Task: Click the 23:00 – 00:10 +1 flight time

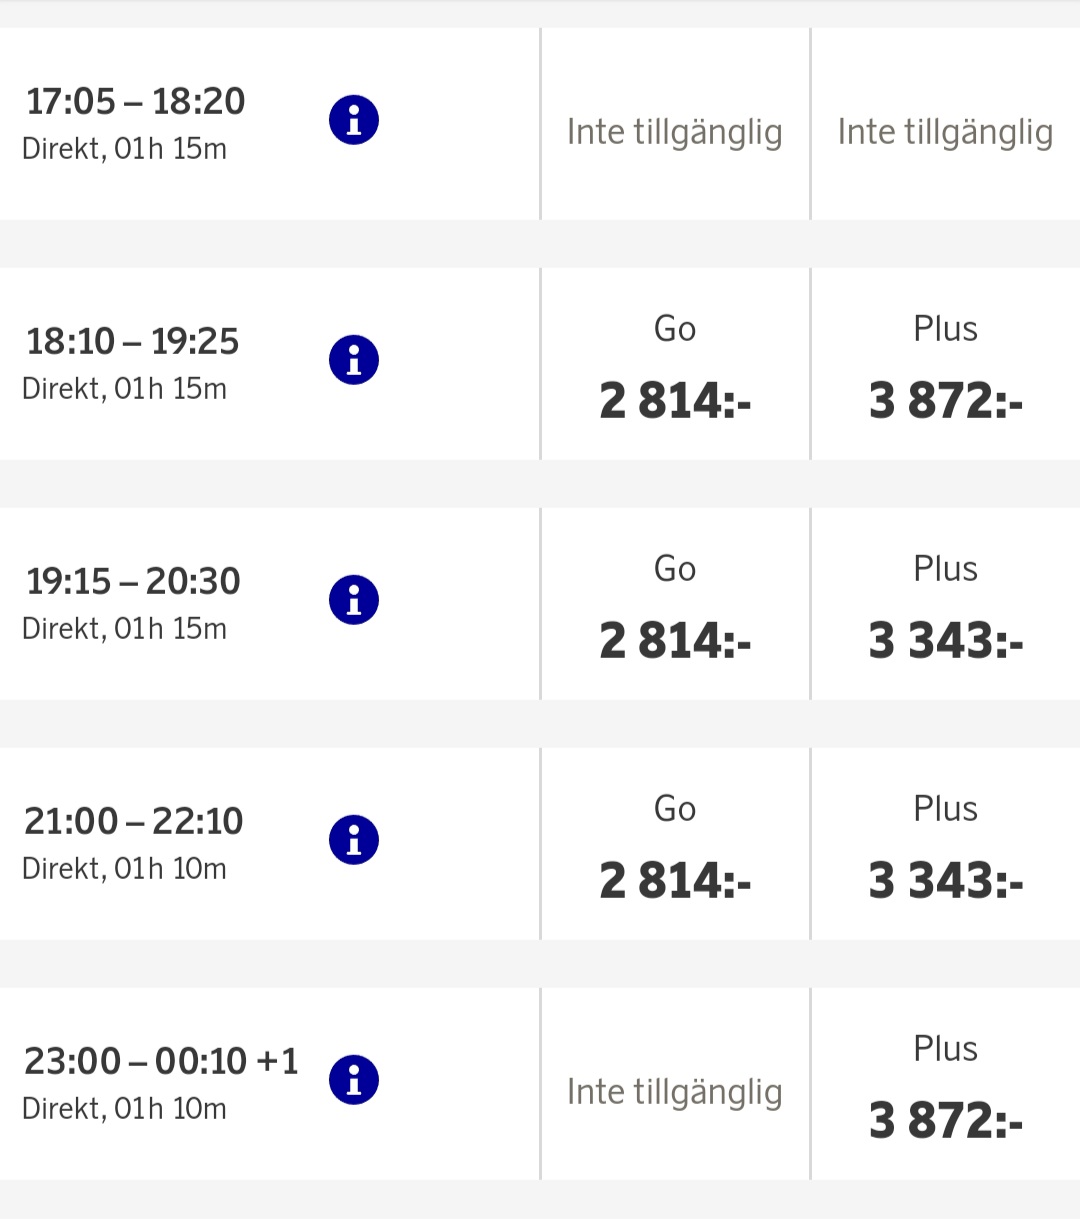Action: tap(161, 1062)
